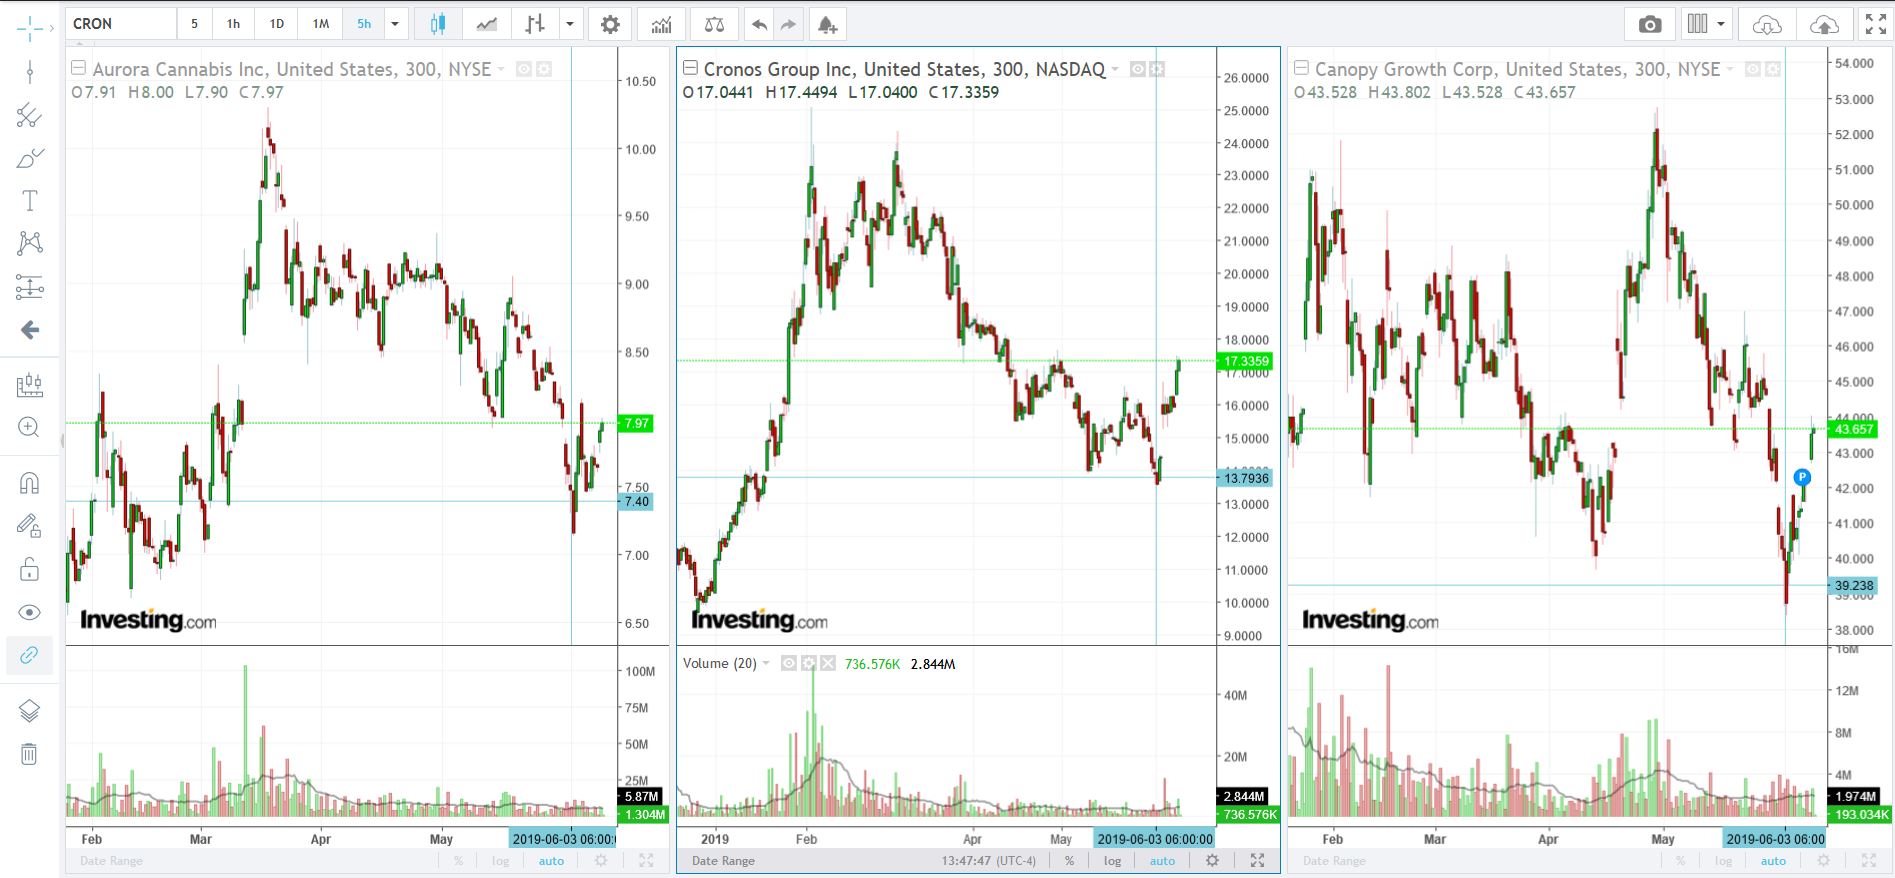Image resolution: width=1895 pixels, height=878 pixels.
Task: Toggle the chart sync link icon
Action: pyautogui.click(x=30, y=655)
